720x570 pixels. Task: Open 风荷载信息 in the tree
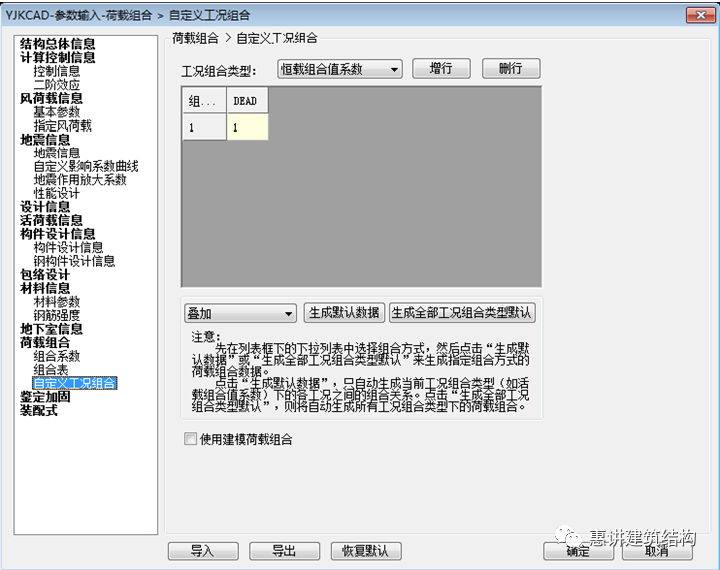[x=51, y=98]
